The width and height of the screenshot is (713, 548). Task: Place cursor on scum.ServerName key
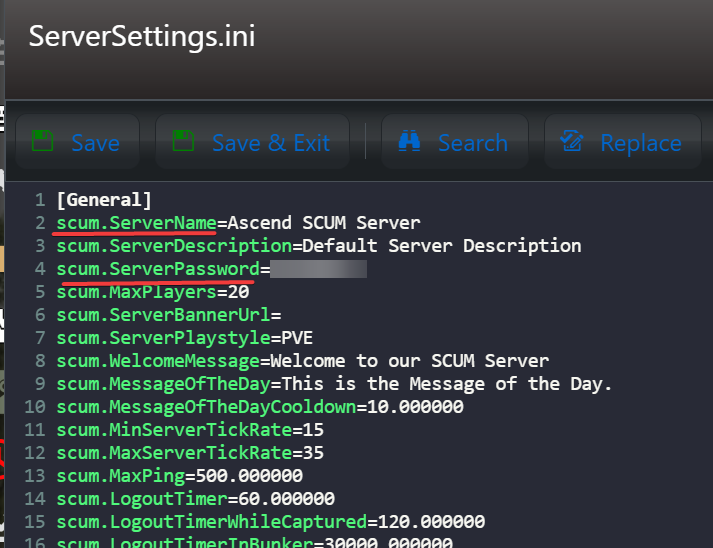pyautogui.click(x=136, y=223)
